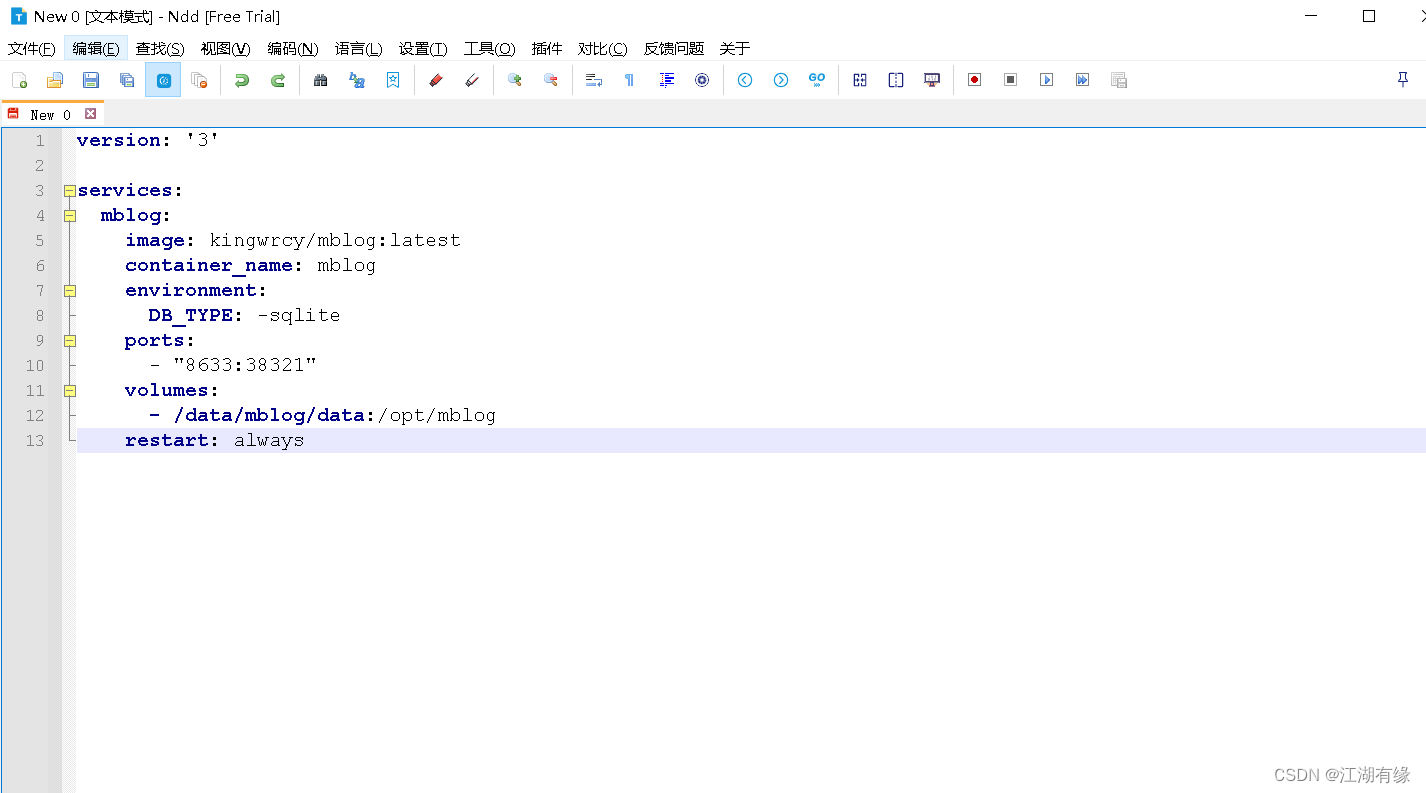Toggle the pin icon on the toolbar
1426x793 pixels.
tap(1403, 80)
